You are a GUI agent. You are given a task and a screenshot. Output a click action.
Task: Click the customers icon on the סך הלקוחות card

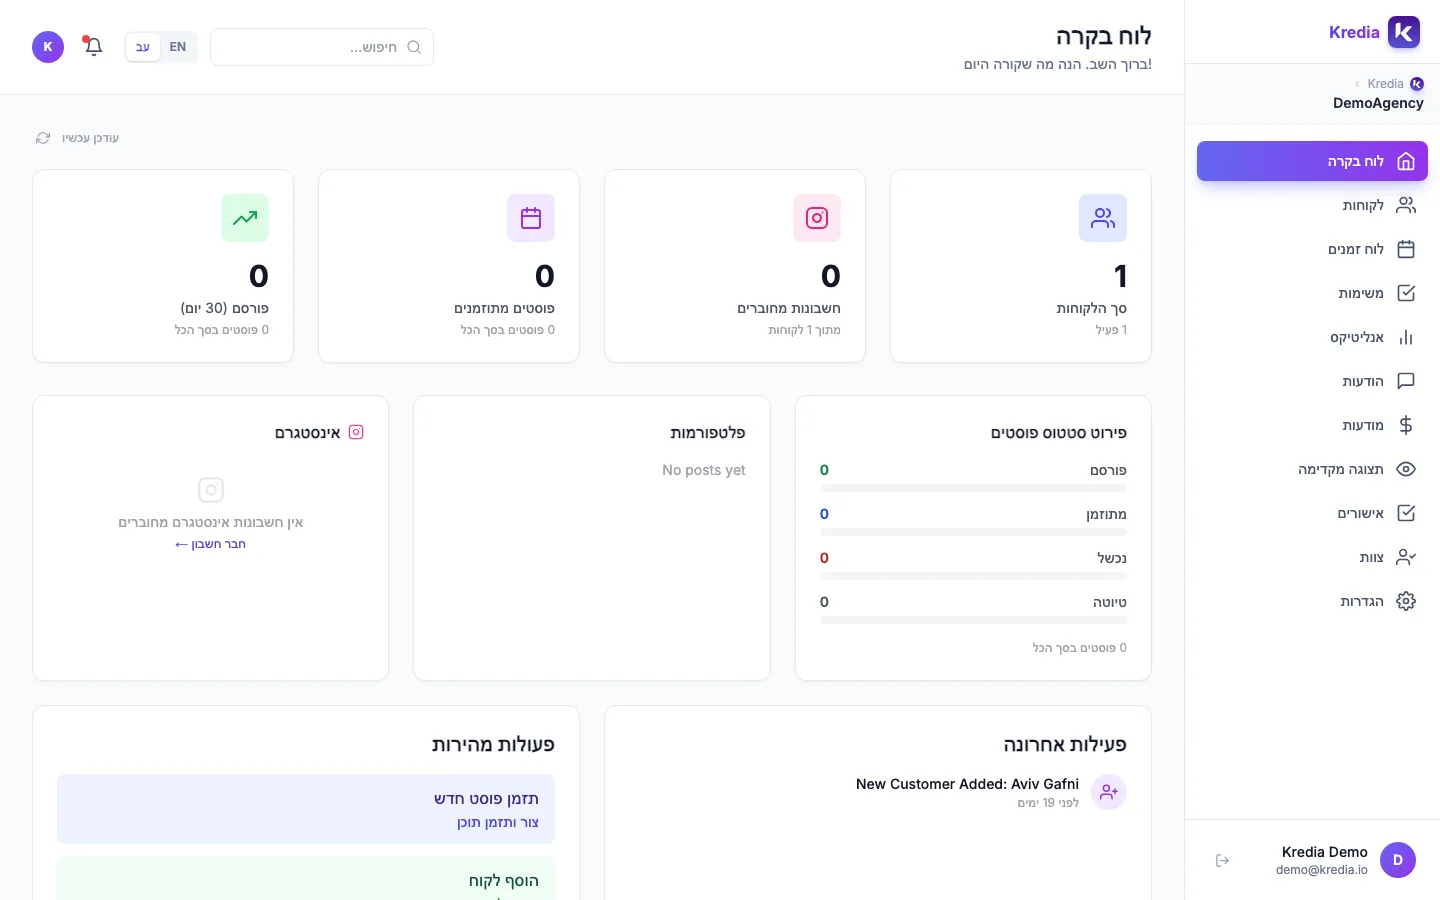coord(1103,218)
